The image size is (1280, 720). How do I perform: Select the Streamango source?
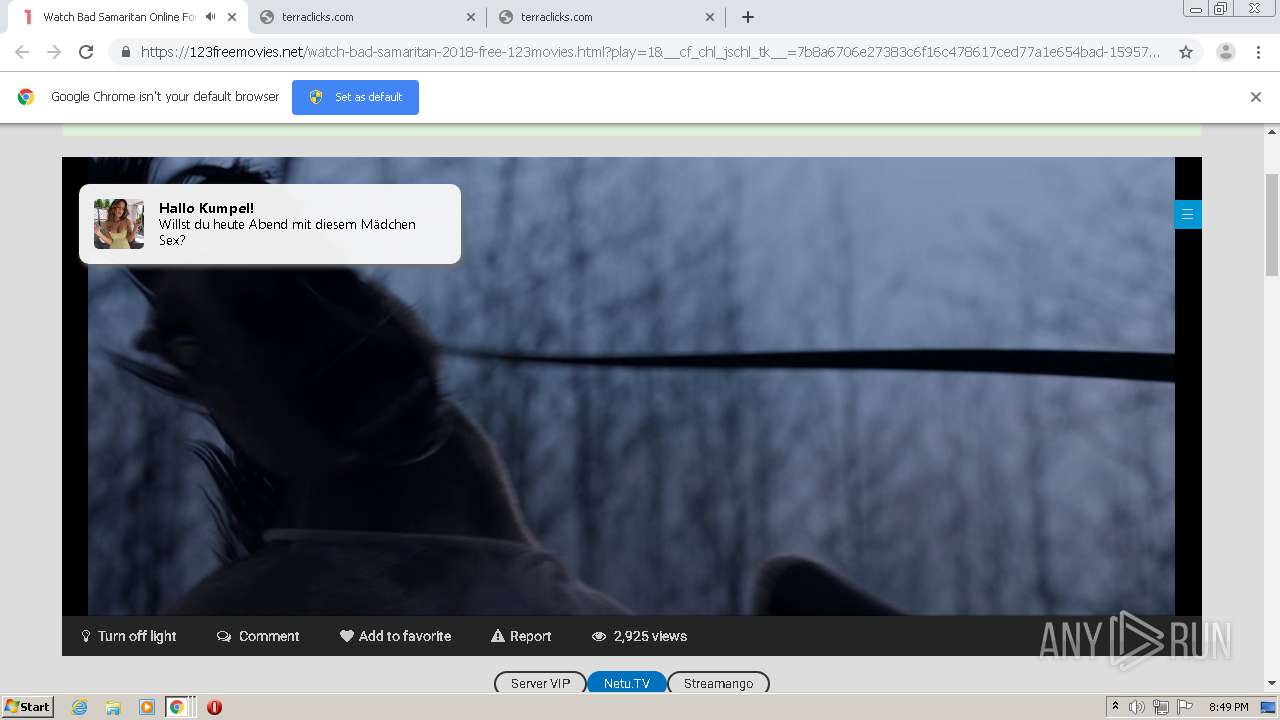pos(718,683)
